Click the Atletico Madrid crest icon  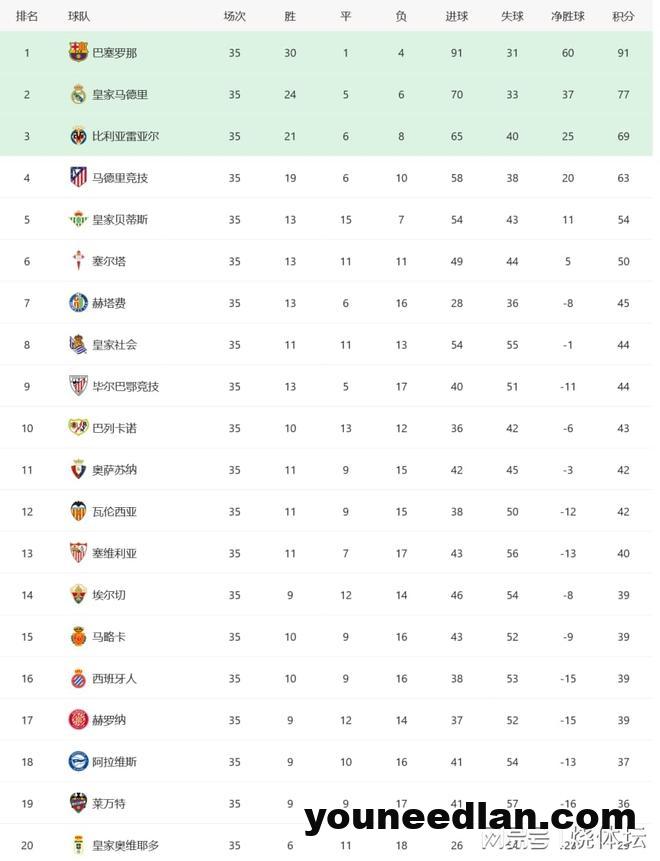(x=78, y=177)
